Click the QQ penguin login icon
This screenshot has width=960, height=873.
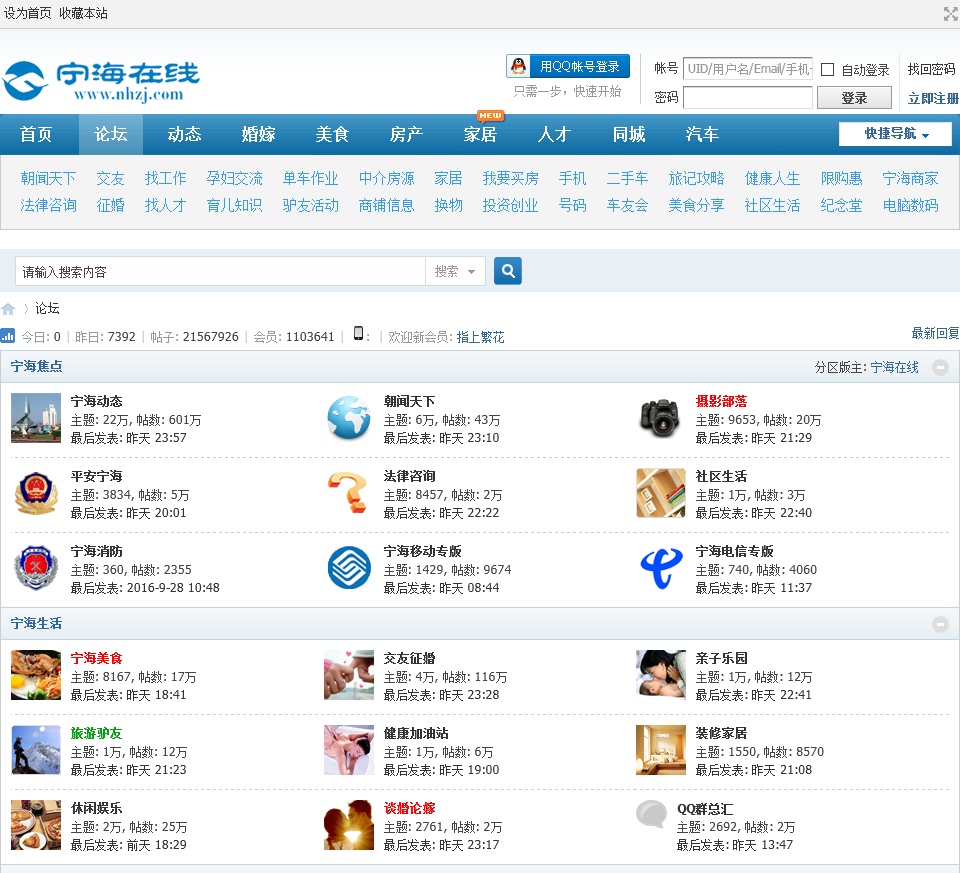click(519, 66)
